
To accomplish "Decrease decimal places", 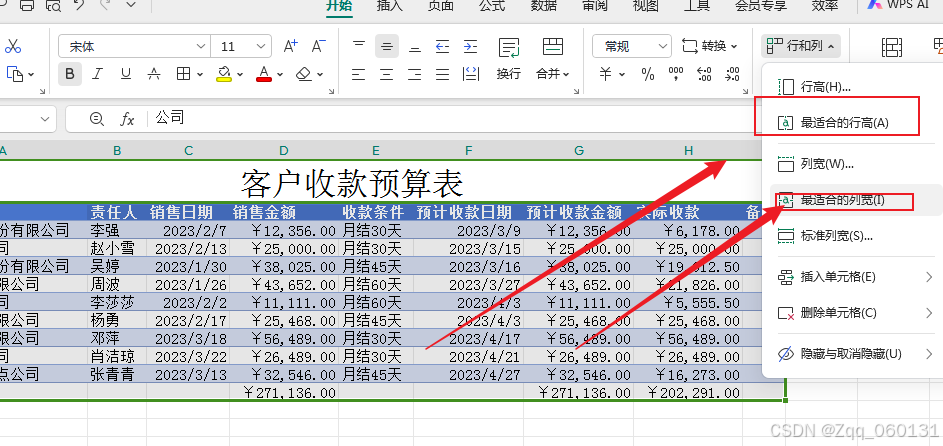I will pyautogui.click(x=733, y=74).
